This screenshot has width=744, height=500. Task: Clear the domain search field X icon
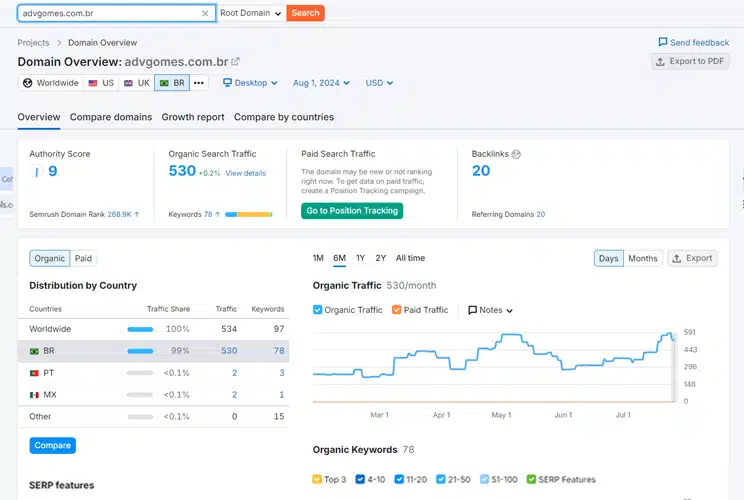pos(205,13)
